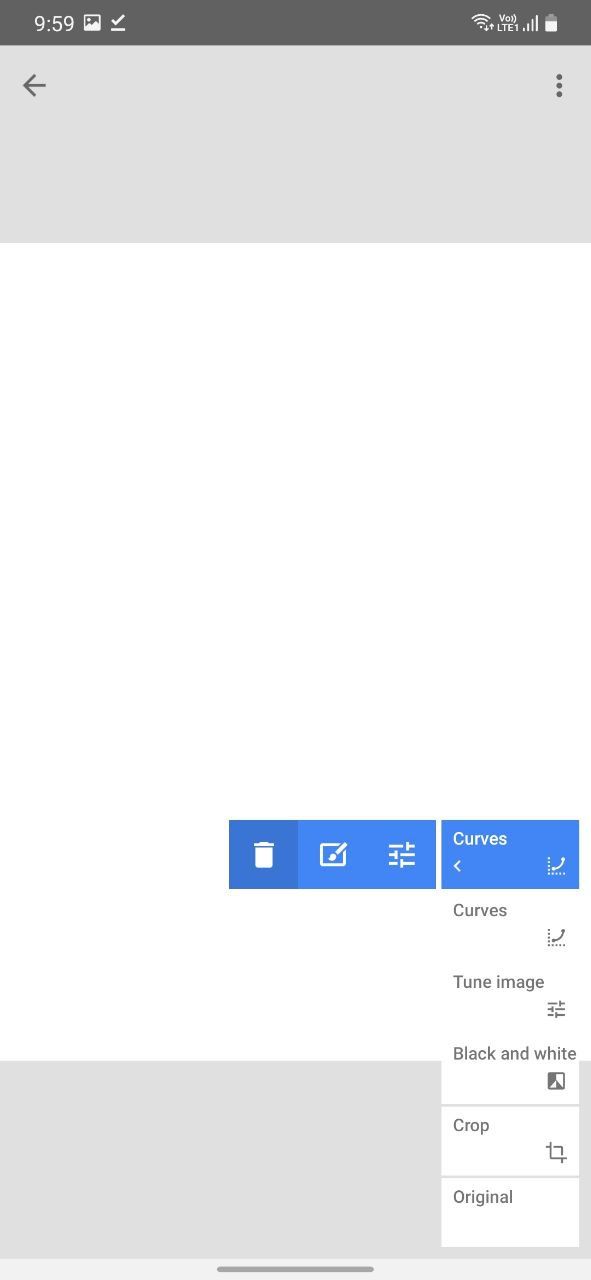The width and height of the screenshot is (591, 1280).
Task: Tap the bottom navigation gesture bar
Action: [x=295, y=1269]
